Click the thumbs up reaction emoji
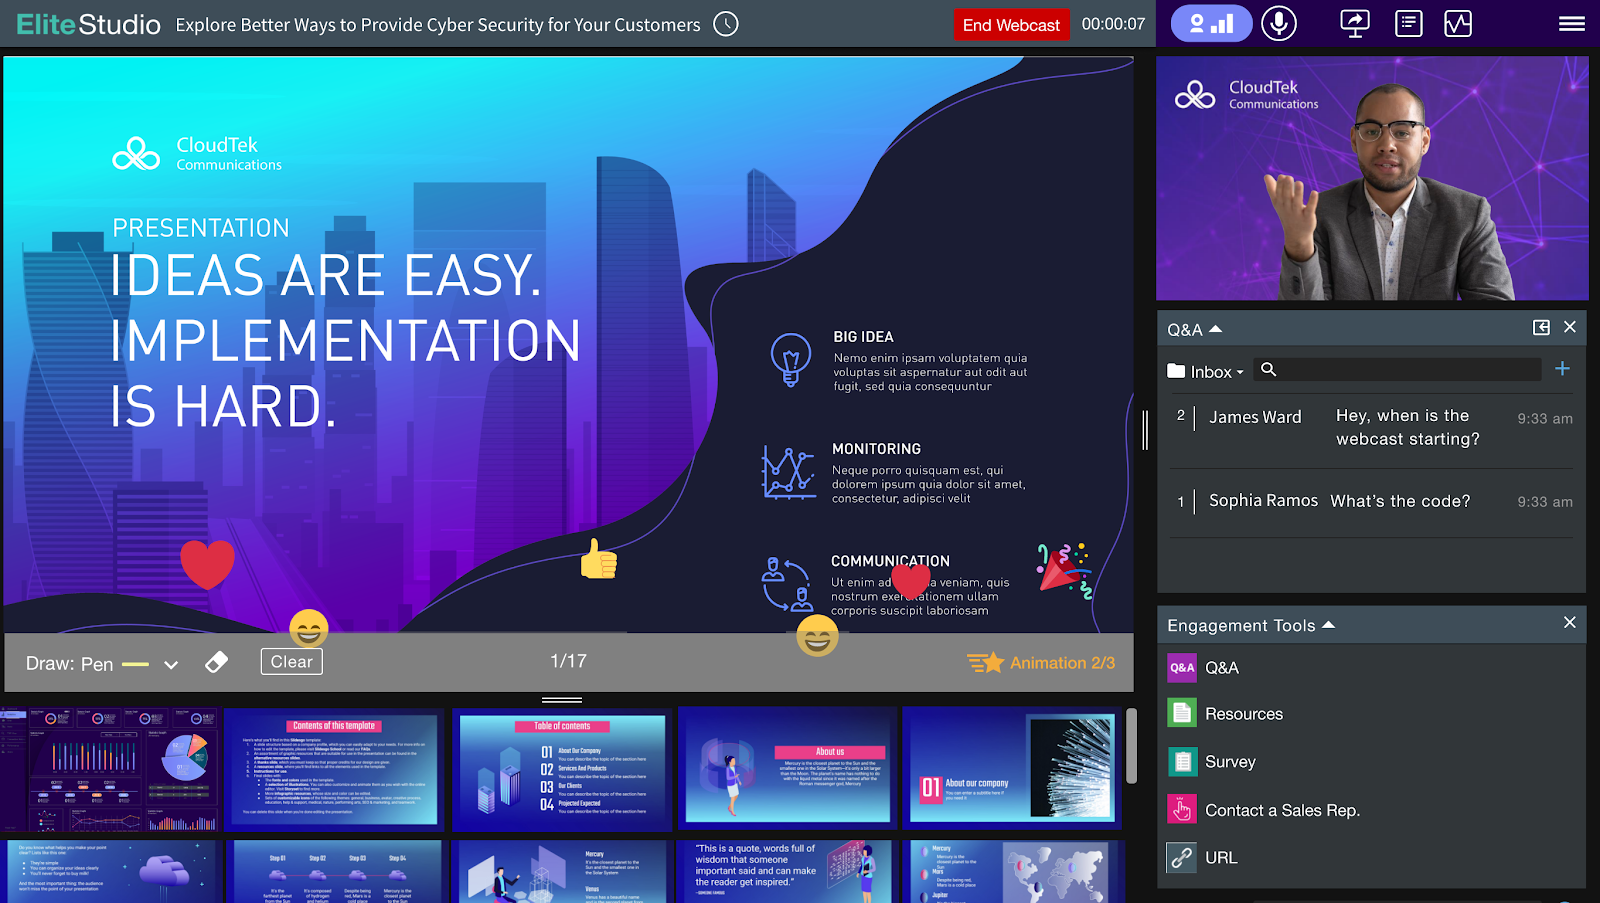The height and width of the screenshot is (903, 1600). pyautogui.click(x=599, y=559)
